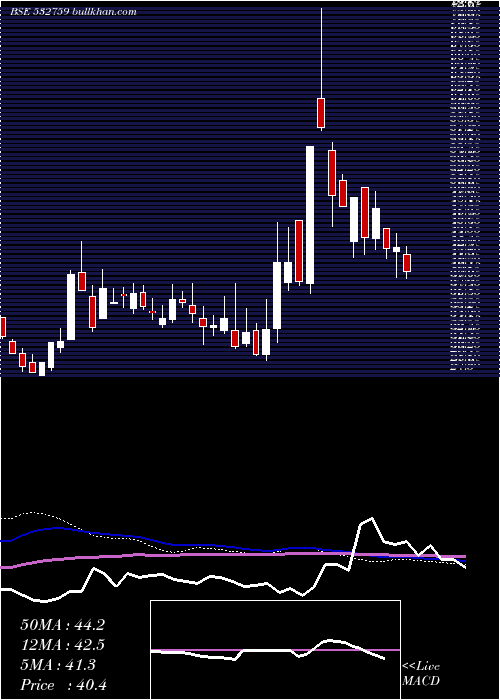Select the 5MA : 41.3 value
Screen dimensions: 500x700
pyautogui.click(x=58, y=665)
